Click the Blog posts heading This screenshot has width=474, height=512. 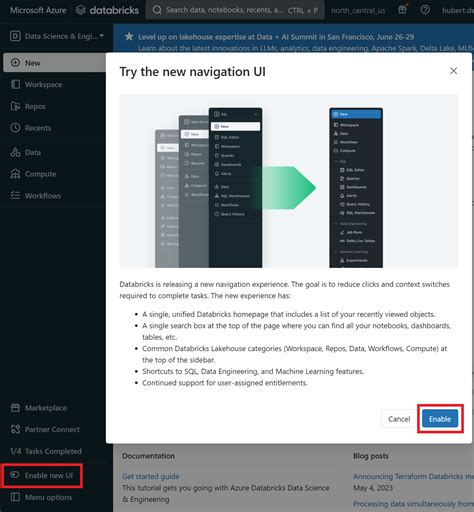[x=371, y=456]
